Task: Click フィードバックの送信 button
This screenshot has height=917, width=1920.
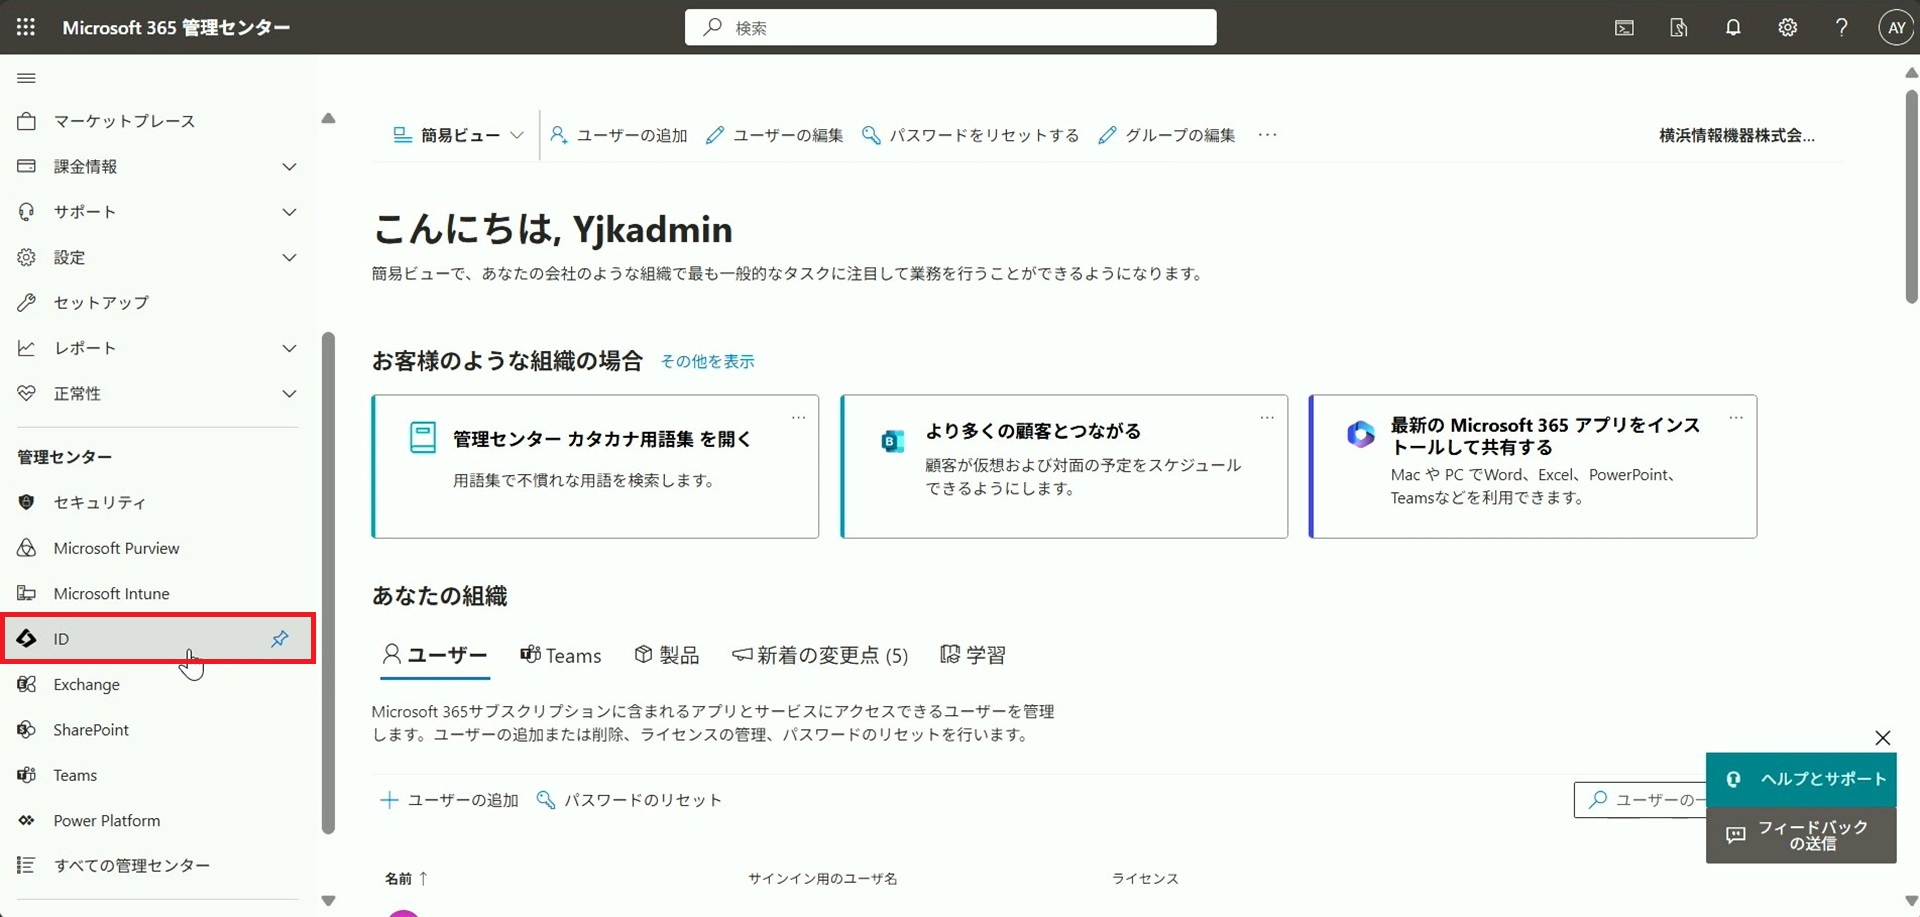Action: (1801, 835)
